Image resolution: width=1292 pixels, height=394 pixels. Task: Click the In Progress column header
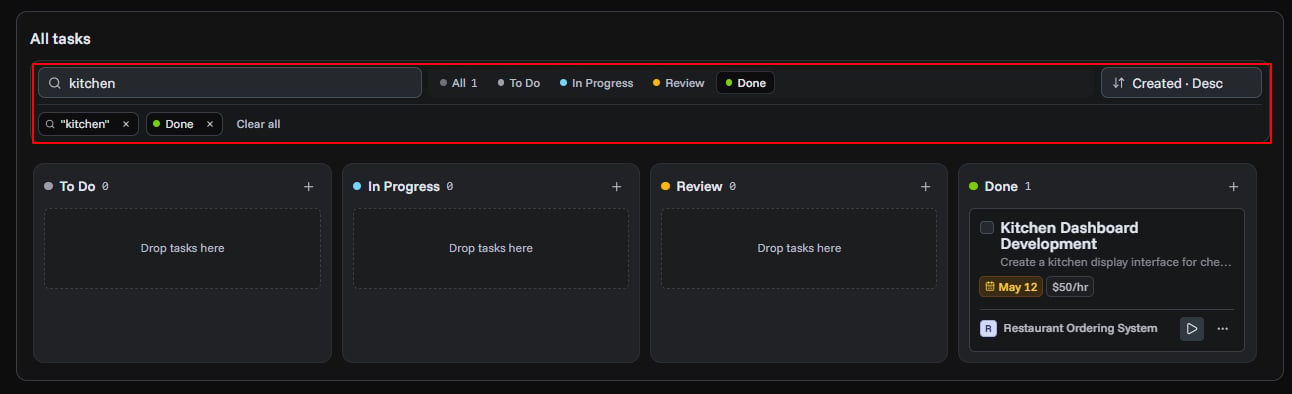pyautogui.click(x=404, y=186)
